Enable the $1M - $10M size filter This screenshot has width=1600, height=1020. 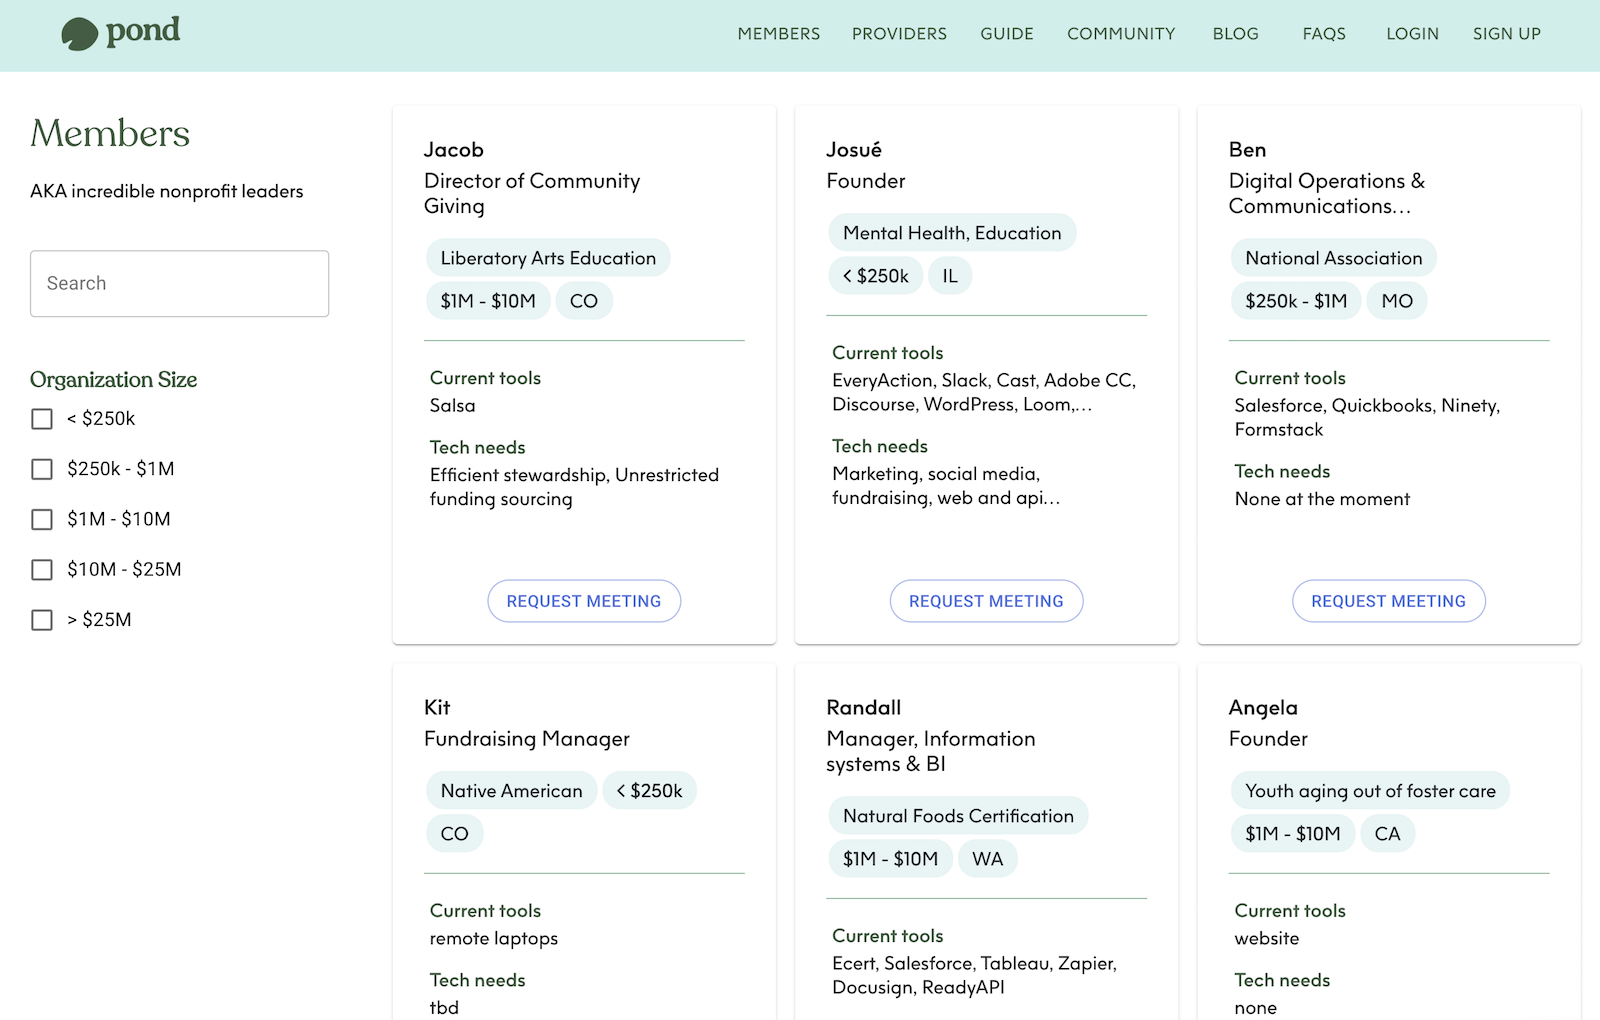(x=42, y=519)
